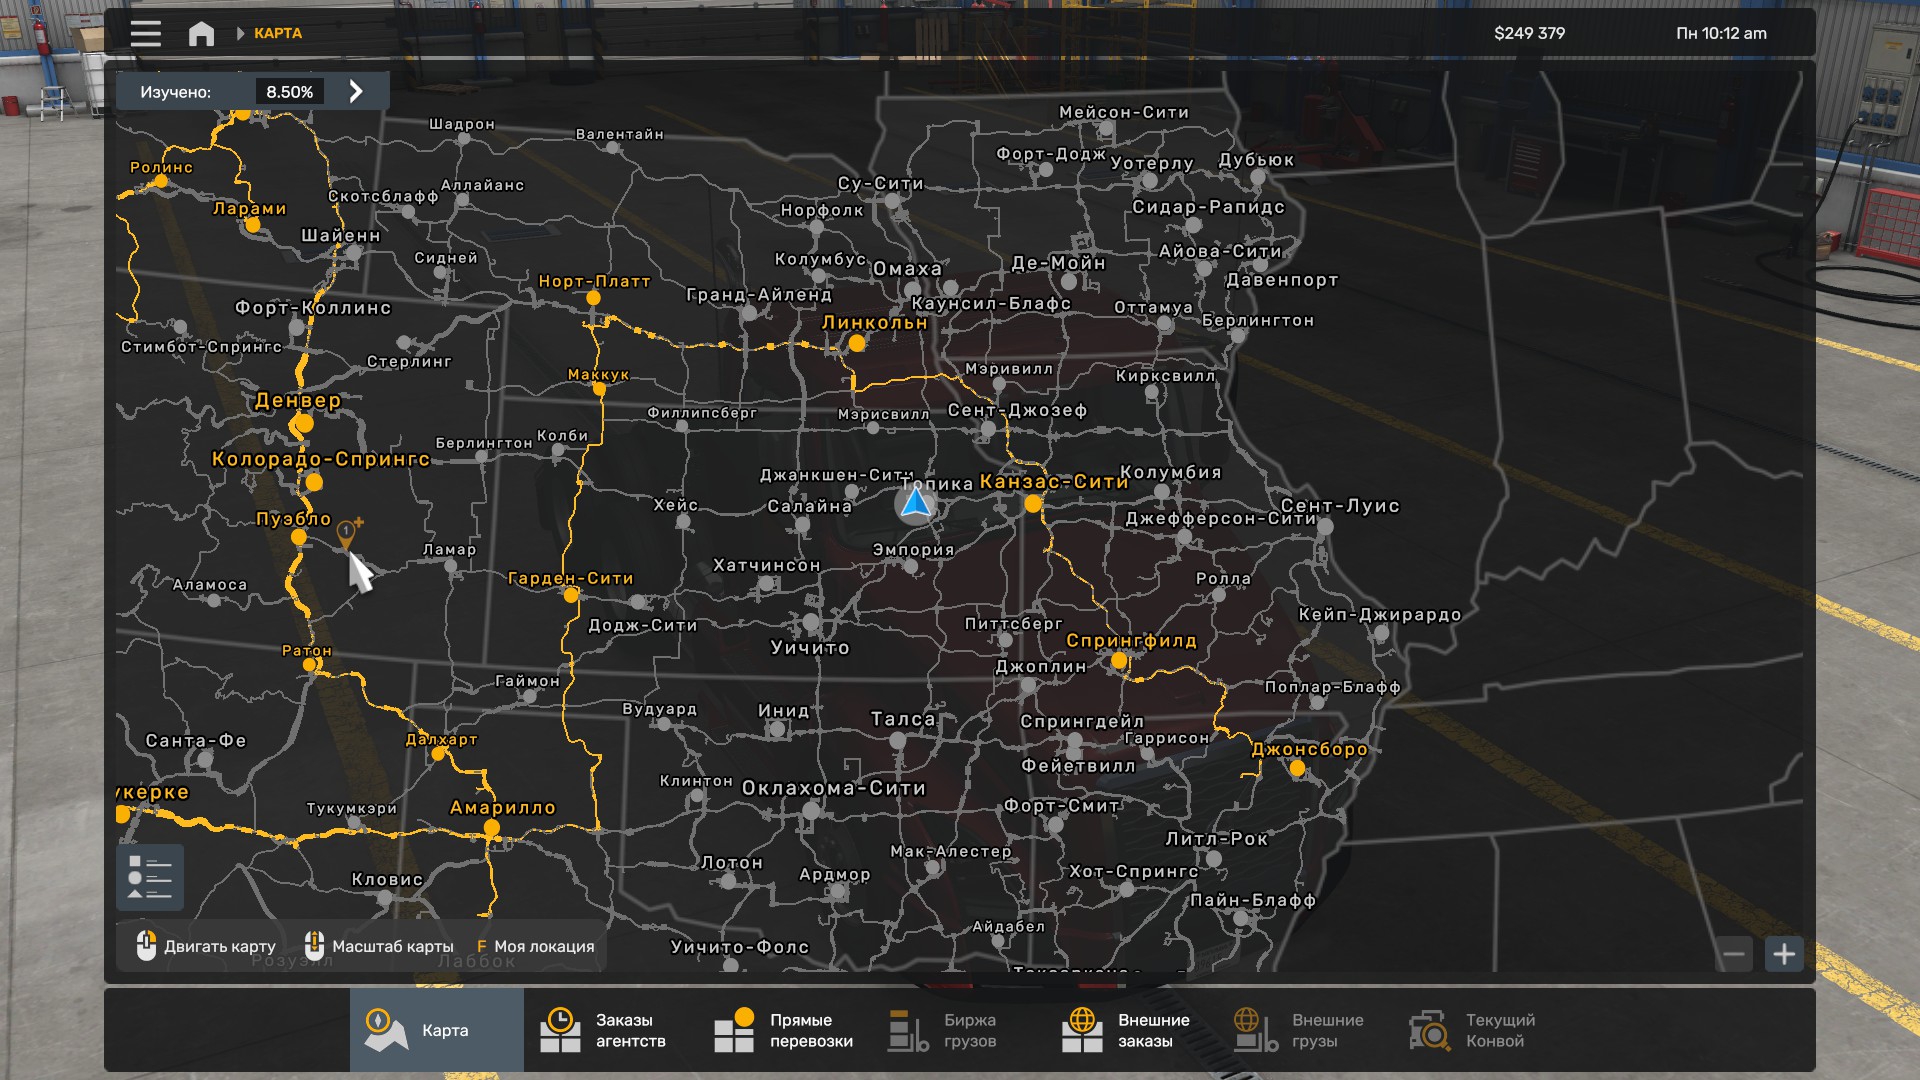
Task: Open the Текущий Конвой tab
Action: tap(1472, 1030)
